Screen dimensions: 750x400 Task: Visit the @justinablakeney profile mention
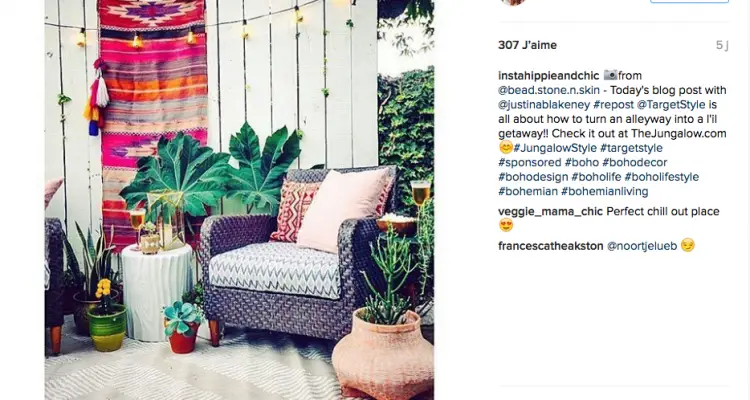coord(544,104)
